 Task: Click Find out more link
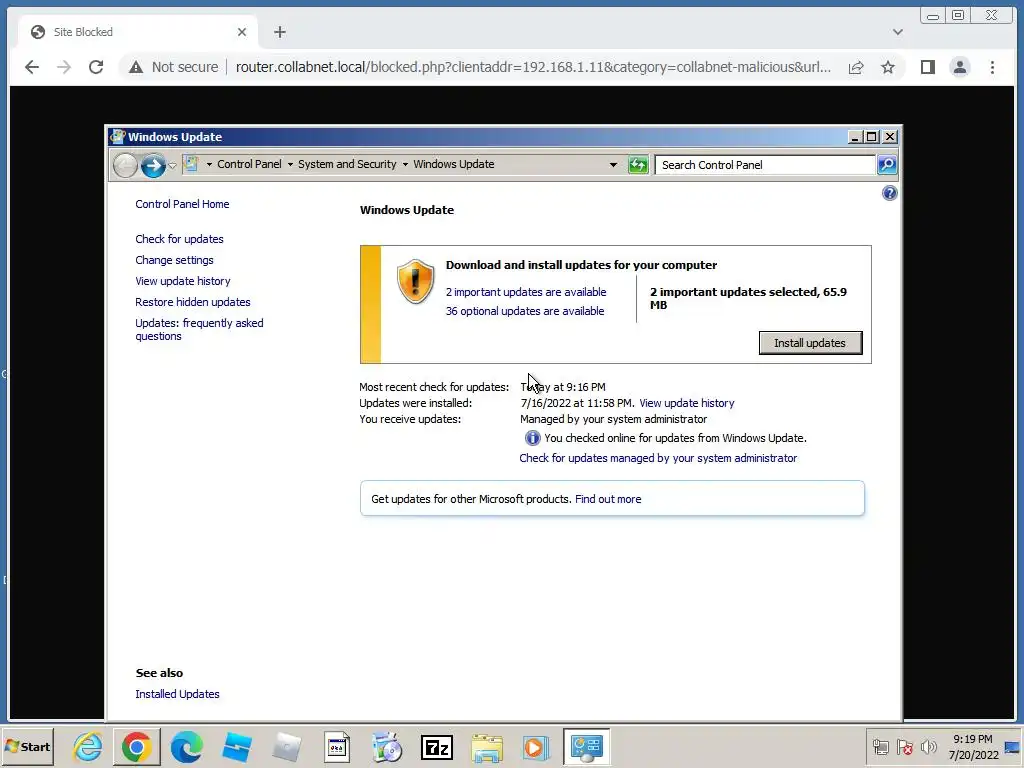[x=608, y=499]
